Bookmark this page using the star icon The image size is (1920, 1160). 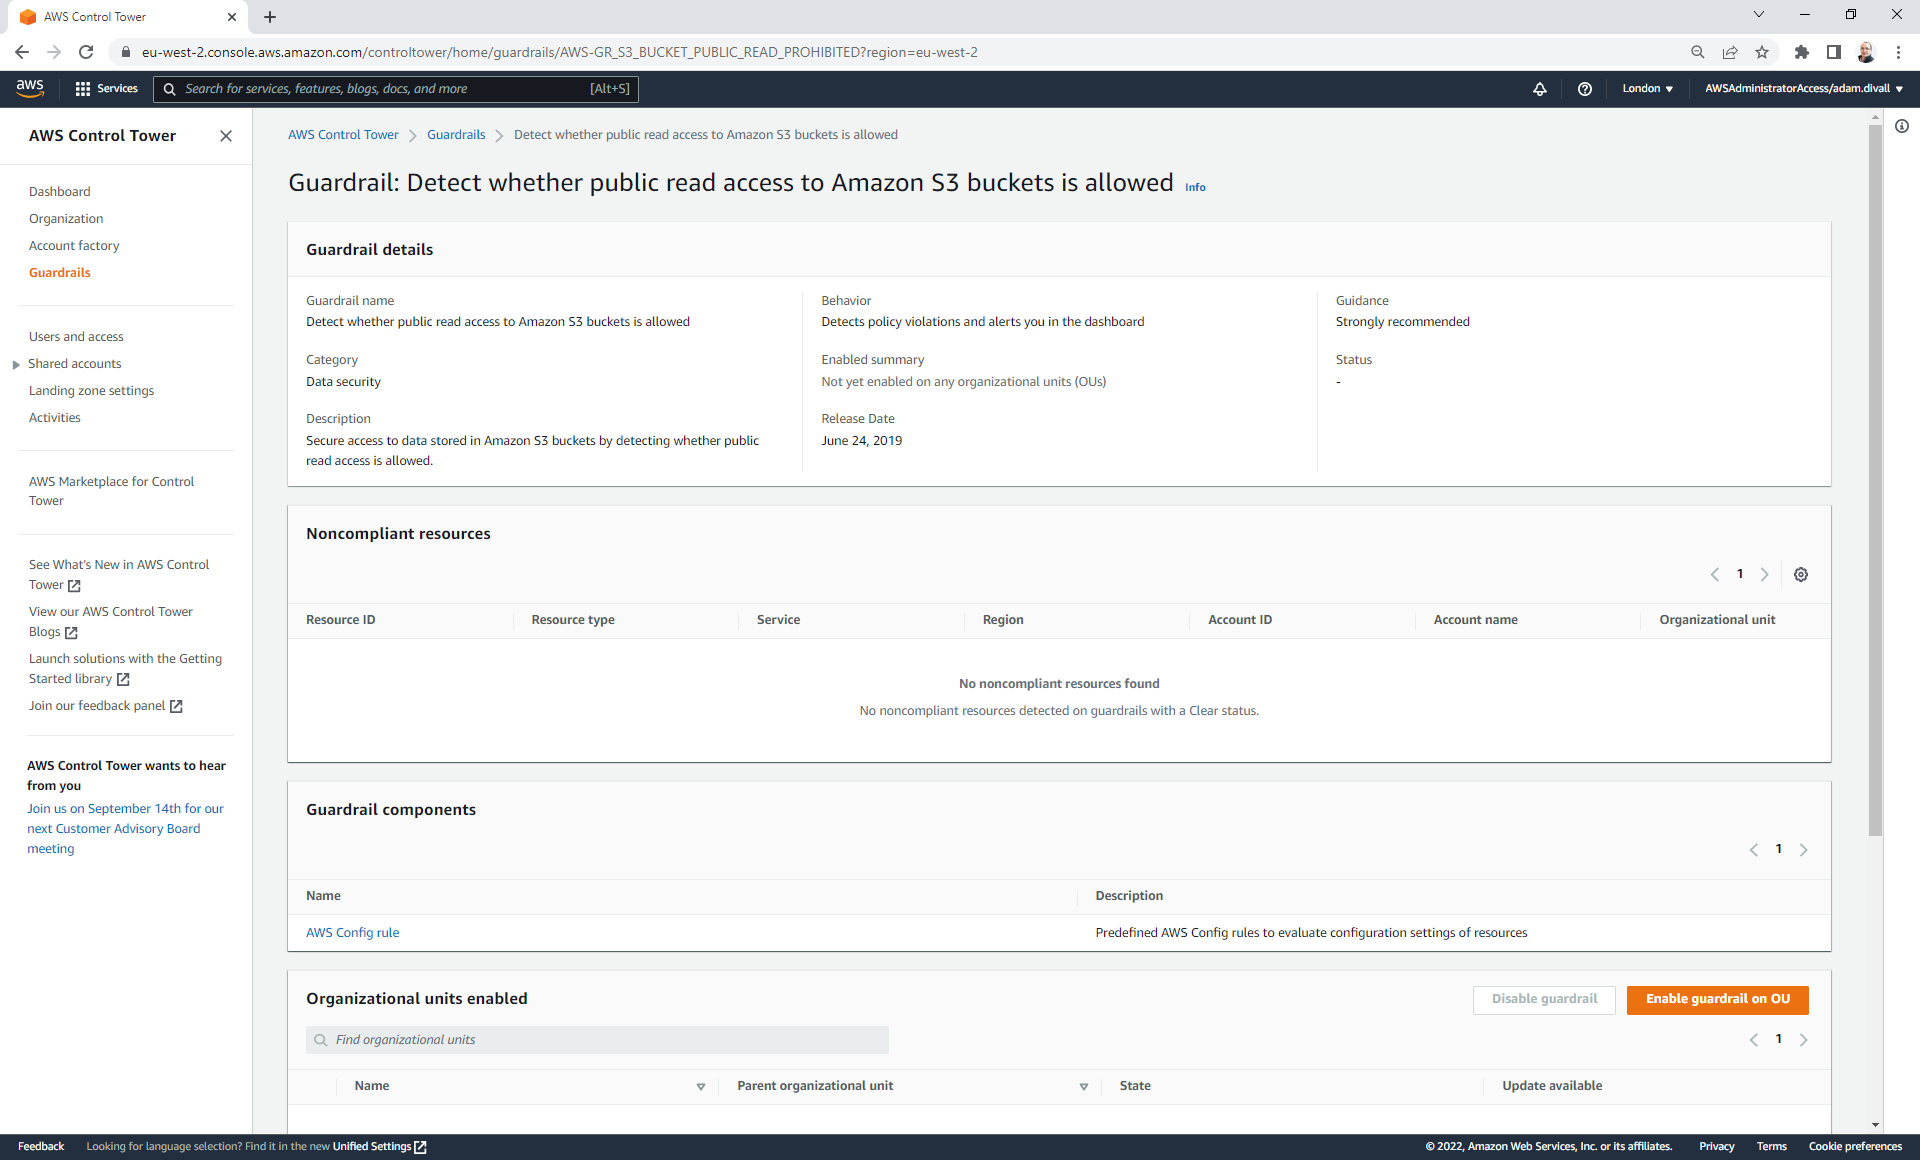(x=1762, y=52)
